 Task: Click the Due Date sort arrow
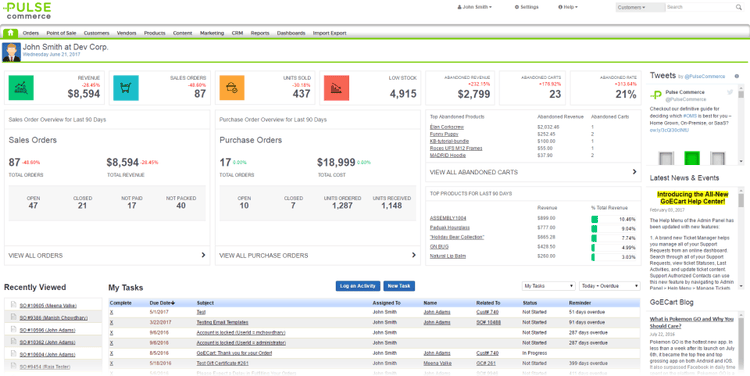[173, 303]
